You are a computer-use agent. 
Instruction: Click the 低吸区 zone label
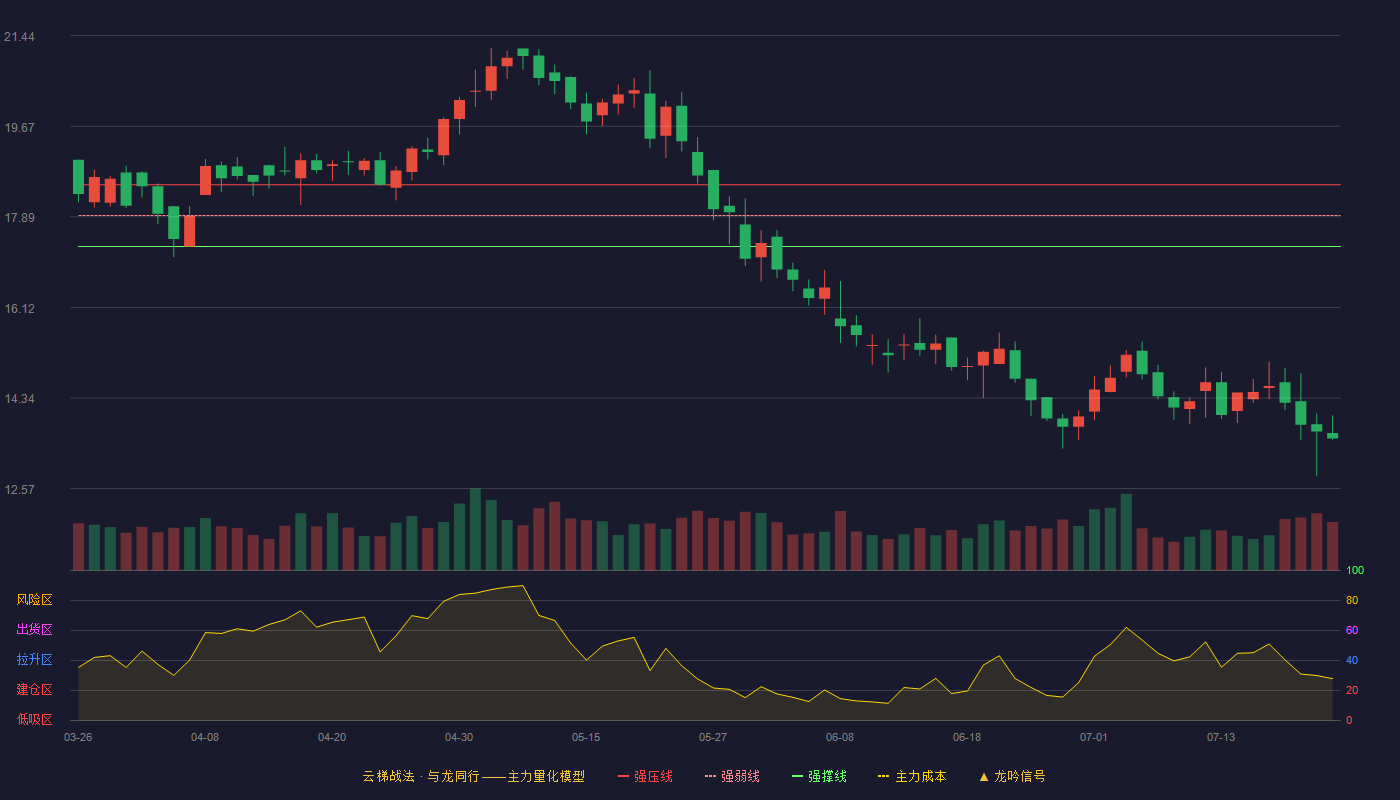coord(34,720)
